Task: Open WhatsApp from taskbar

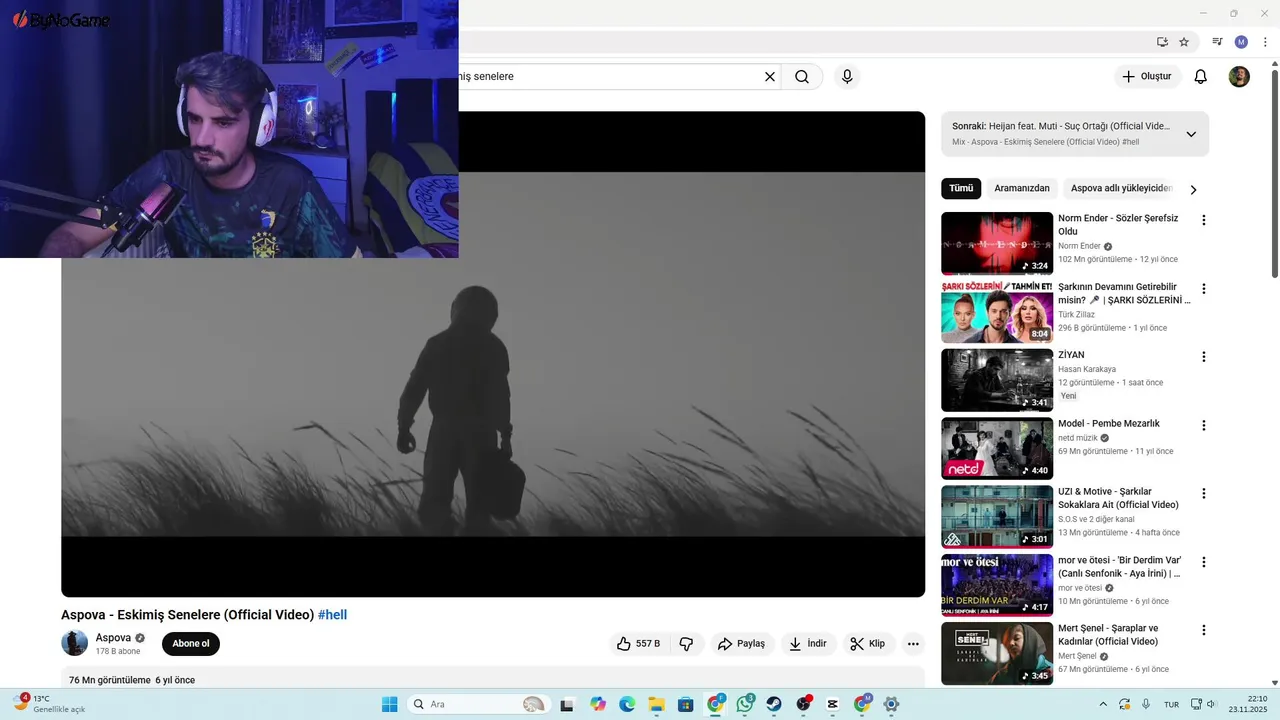Action: pos(745,704)
